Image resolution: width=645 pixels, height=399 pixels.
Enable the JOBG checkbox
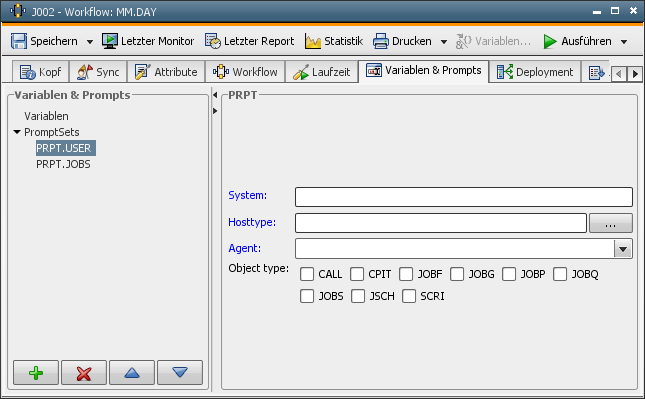tap(457, 274)
